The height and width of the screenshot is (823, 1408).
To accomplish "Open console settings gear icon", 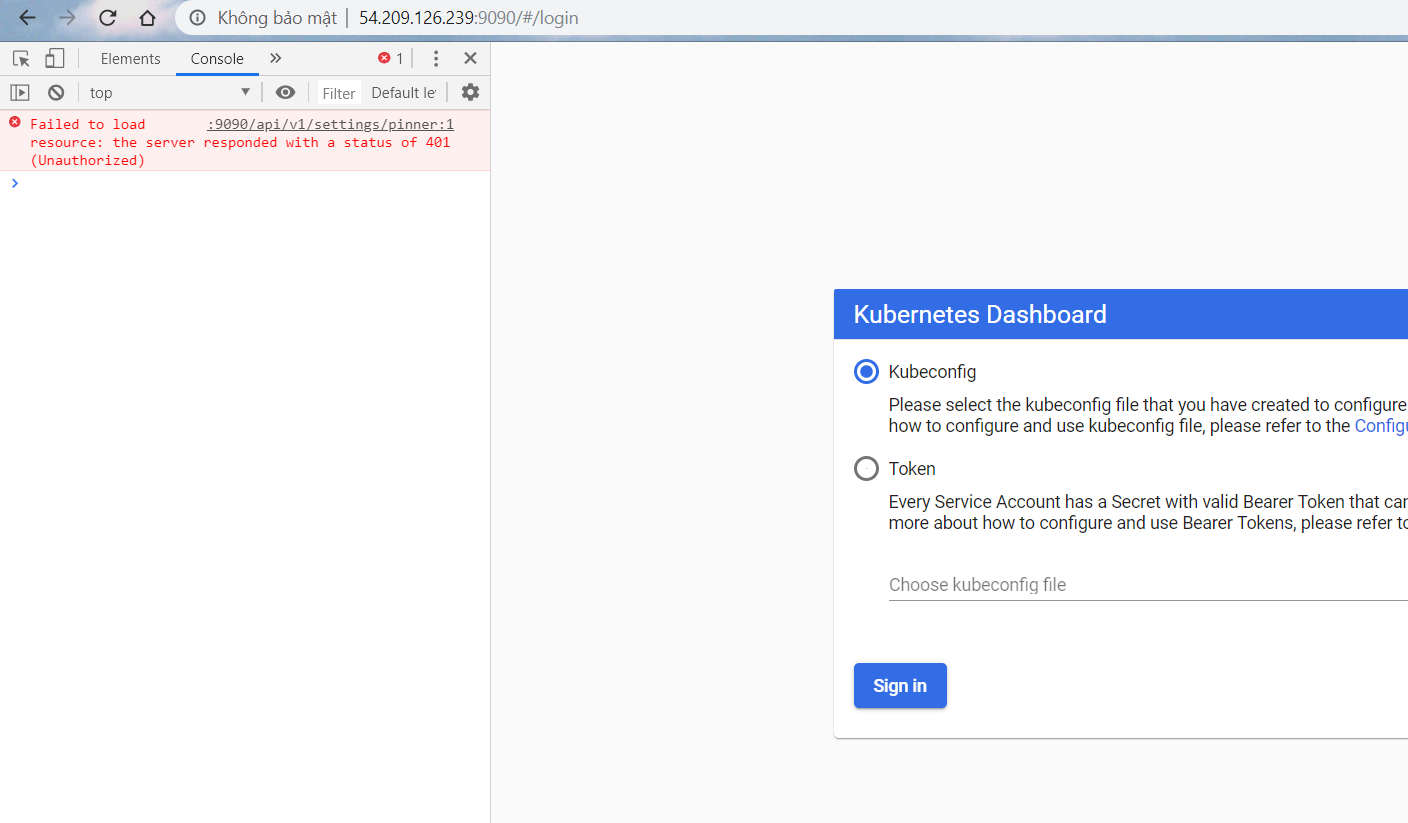I will coord(470,92).
